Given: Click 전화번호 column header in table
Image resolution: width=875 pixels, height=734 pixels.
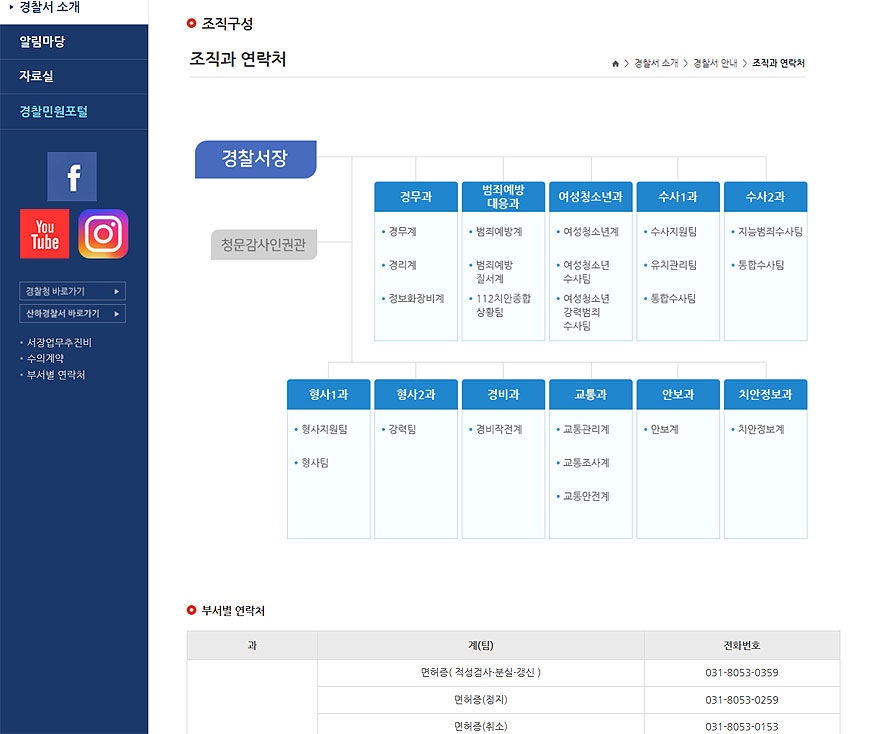Looking at the screenshot, I should 741,646.
